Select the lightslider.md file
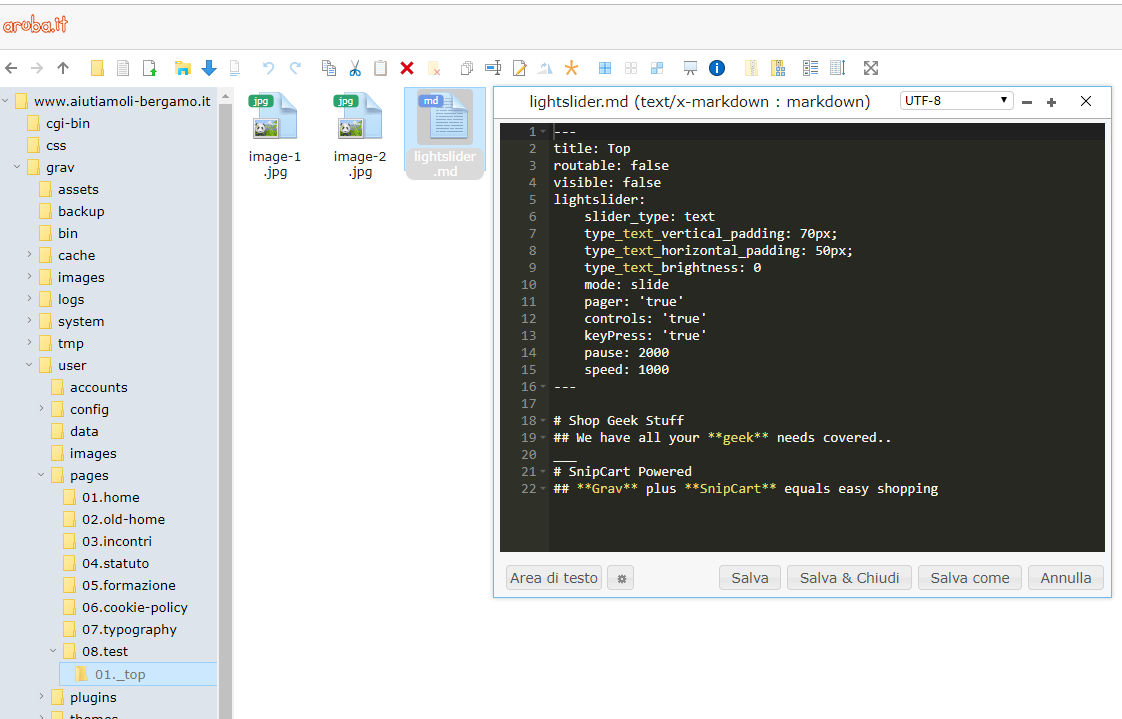The height and width of the screenshot is (719, 1122). click(445, 134)
